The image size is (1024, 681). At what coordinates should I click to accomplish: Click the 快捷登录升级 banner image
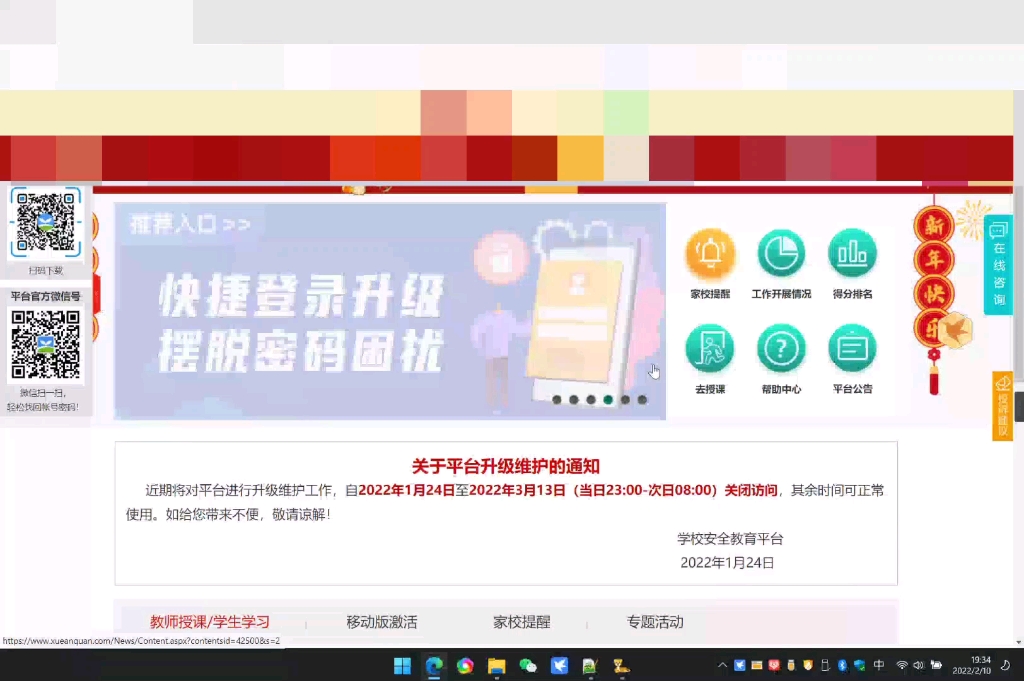click(390, 311)
